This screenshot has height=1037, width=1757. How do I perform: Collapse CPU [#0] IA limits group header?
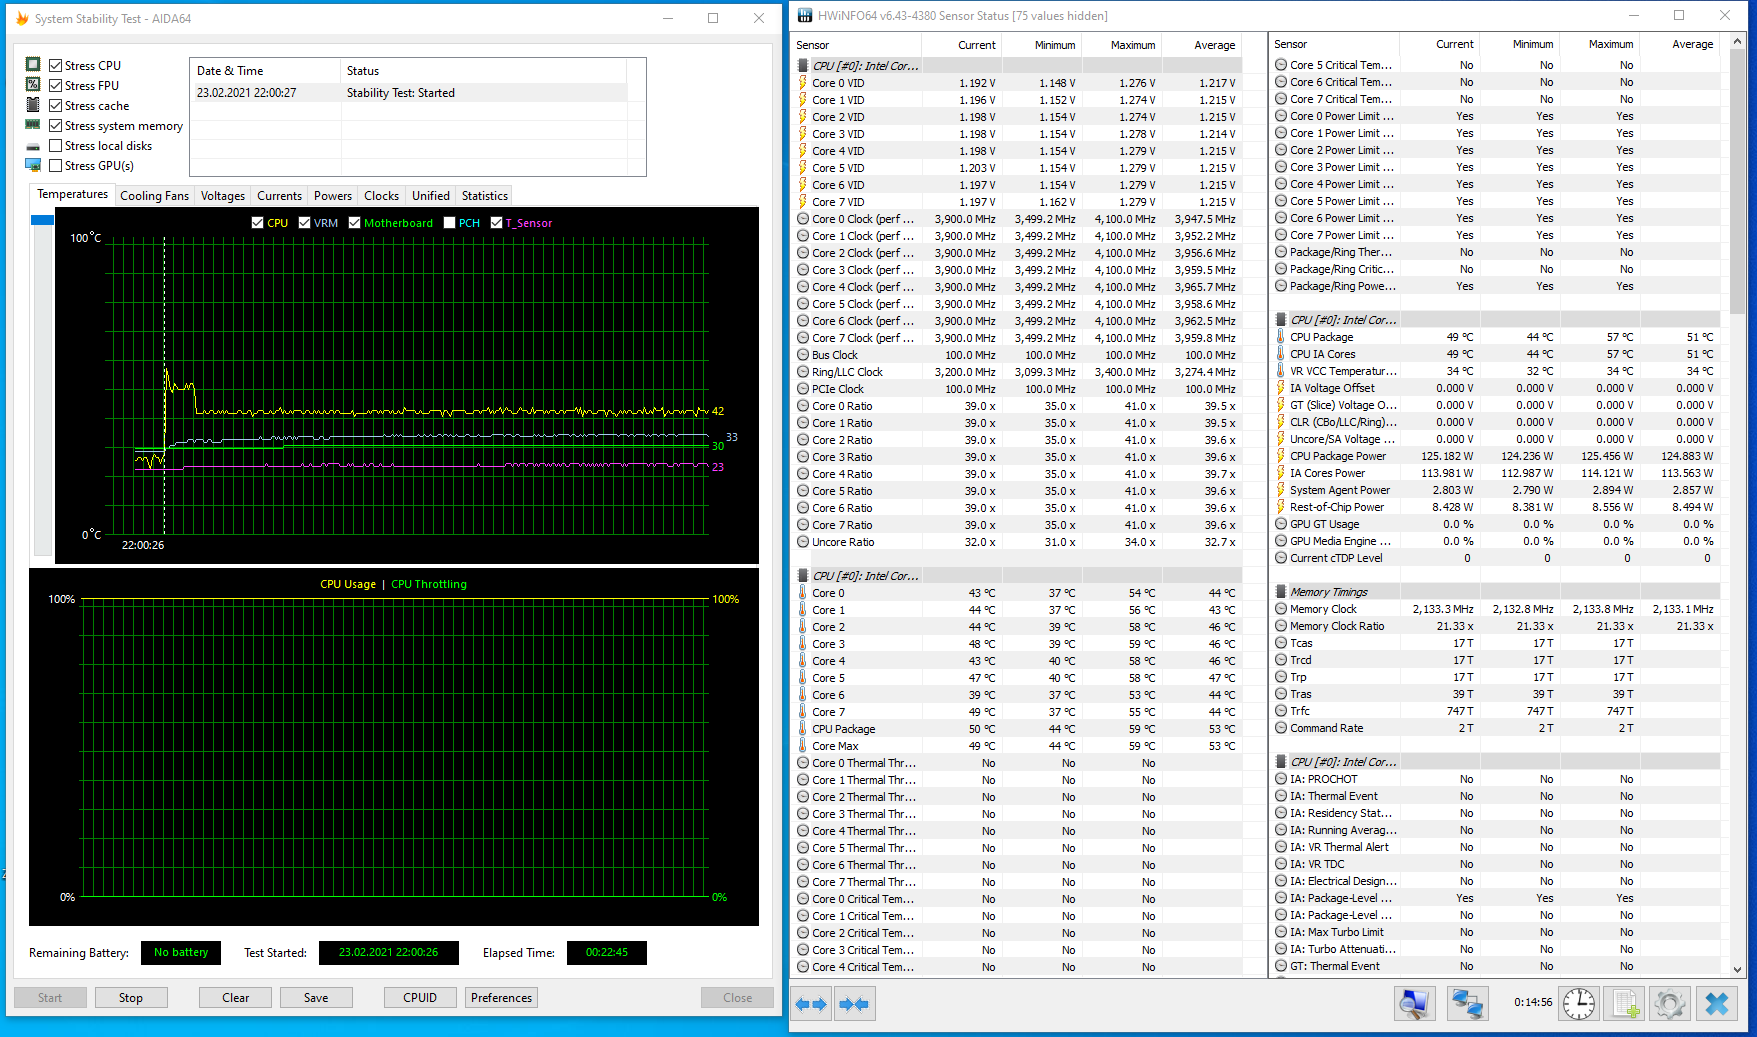click(x=1496, y=762)
